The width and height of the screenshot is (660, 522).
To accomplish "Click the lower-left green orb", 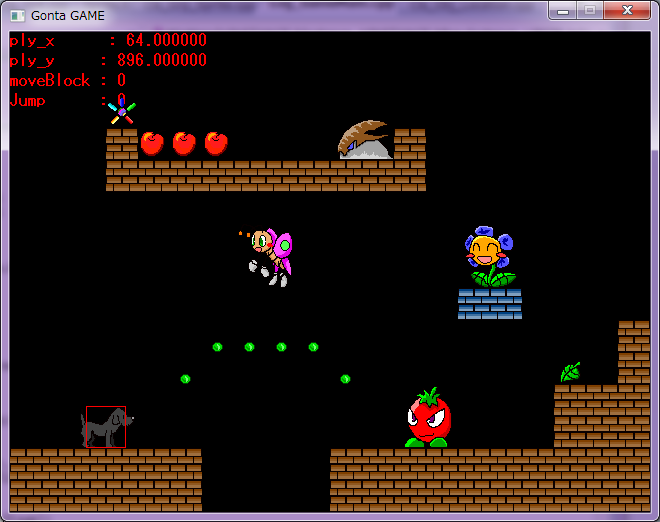I will pyautogui.click(x=185, y=379).
